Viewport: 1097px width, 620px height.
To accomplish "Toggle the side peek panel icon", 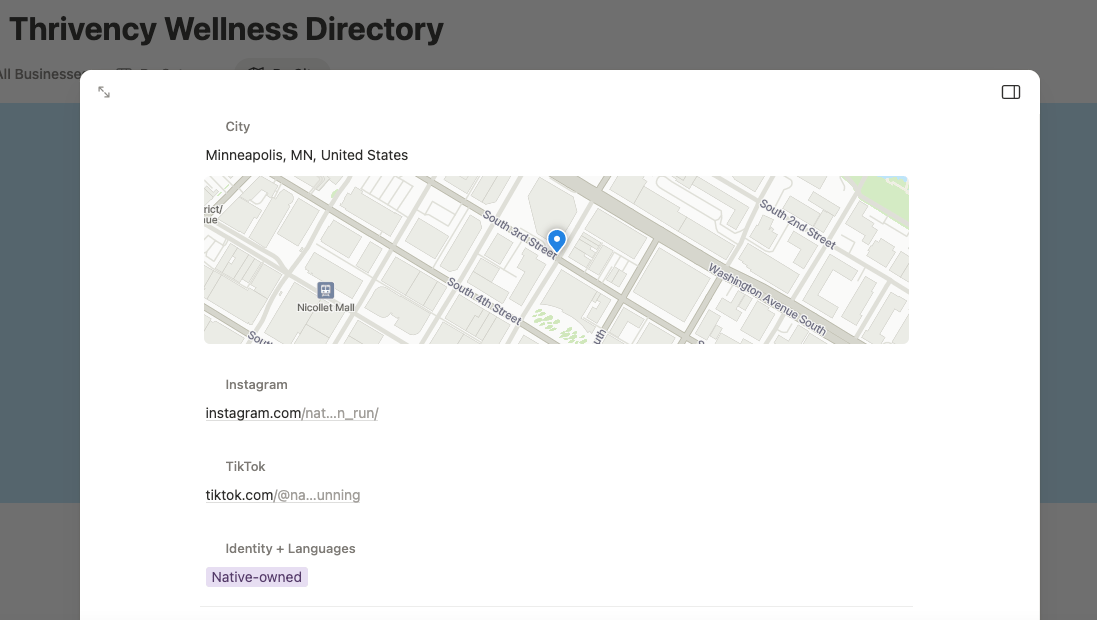I will [x=1011, y=92].
